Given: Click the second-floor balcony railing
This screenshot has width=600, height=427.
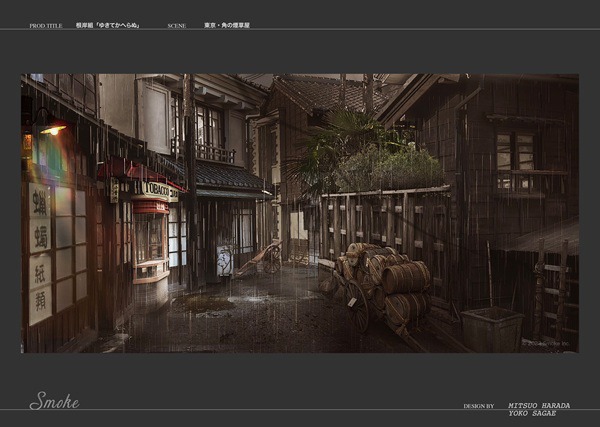Looking at the screenshot, I should 212,153.
